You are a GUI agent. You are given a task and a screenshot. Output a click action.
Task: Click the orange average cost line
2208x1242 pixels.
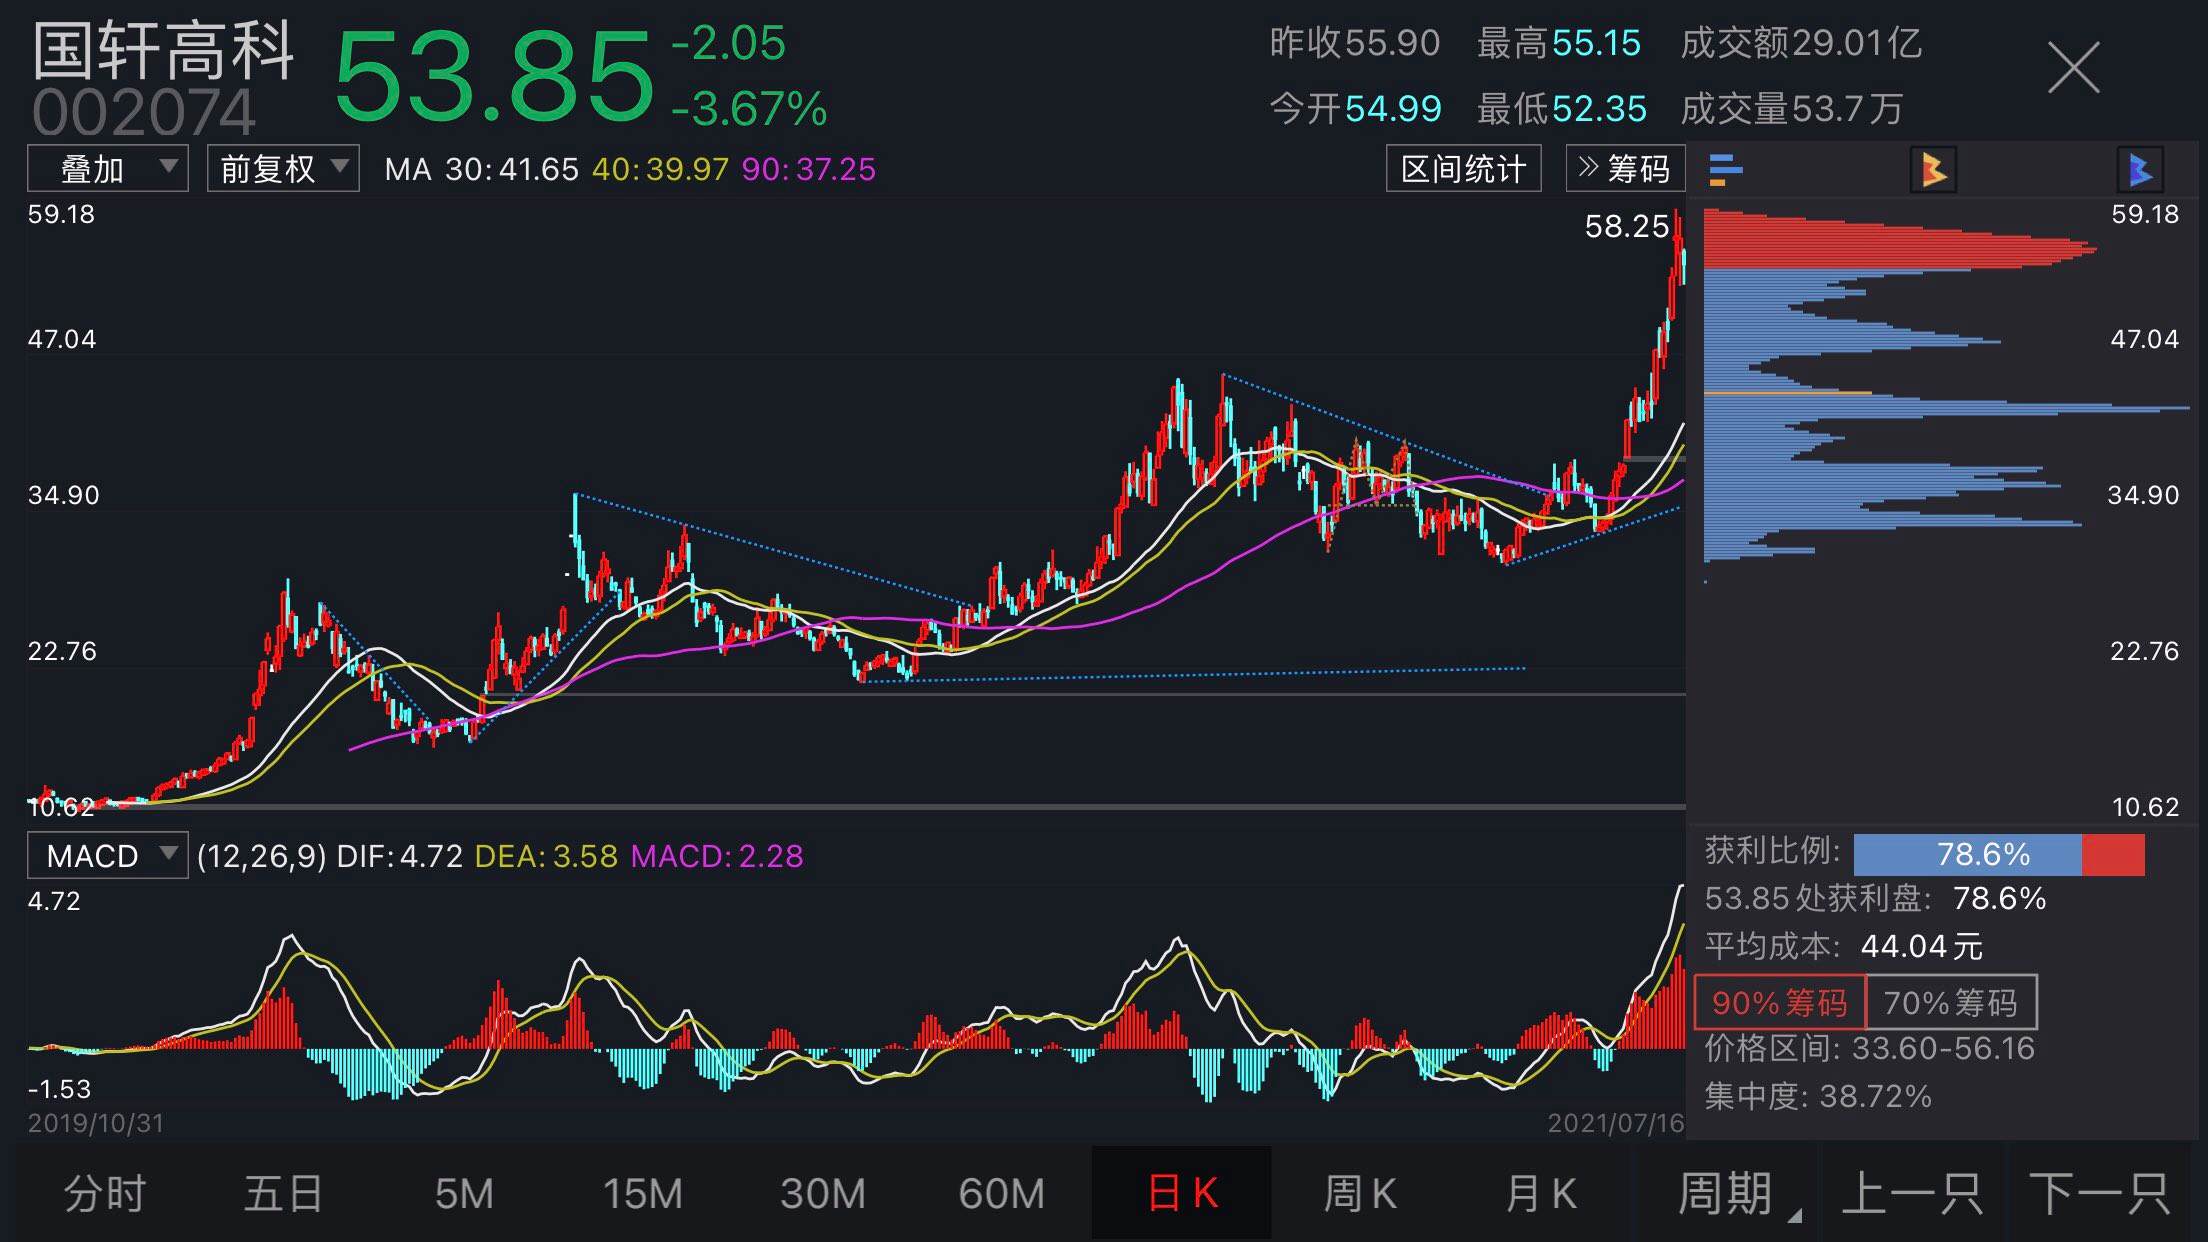(1787, 393)
